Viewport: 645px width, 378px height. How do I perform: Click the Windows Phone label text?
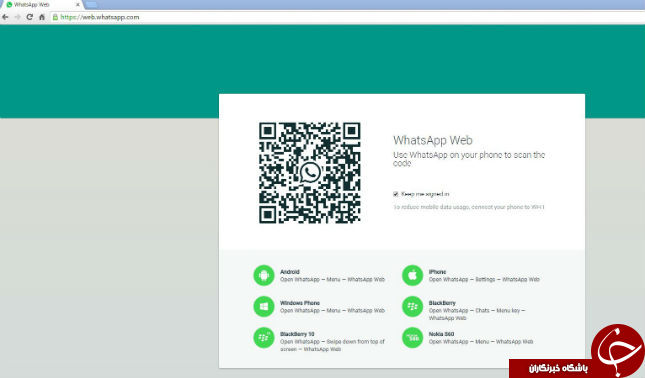pyautogui.click(x=300, y=303)
